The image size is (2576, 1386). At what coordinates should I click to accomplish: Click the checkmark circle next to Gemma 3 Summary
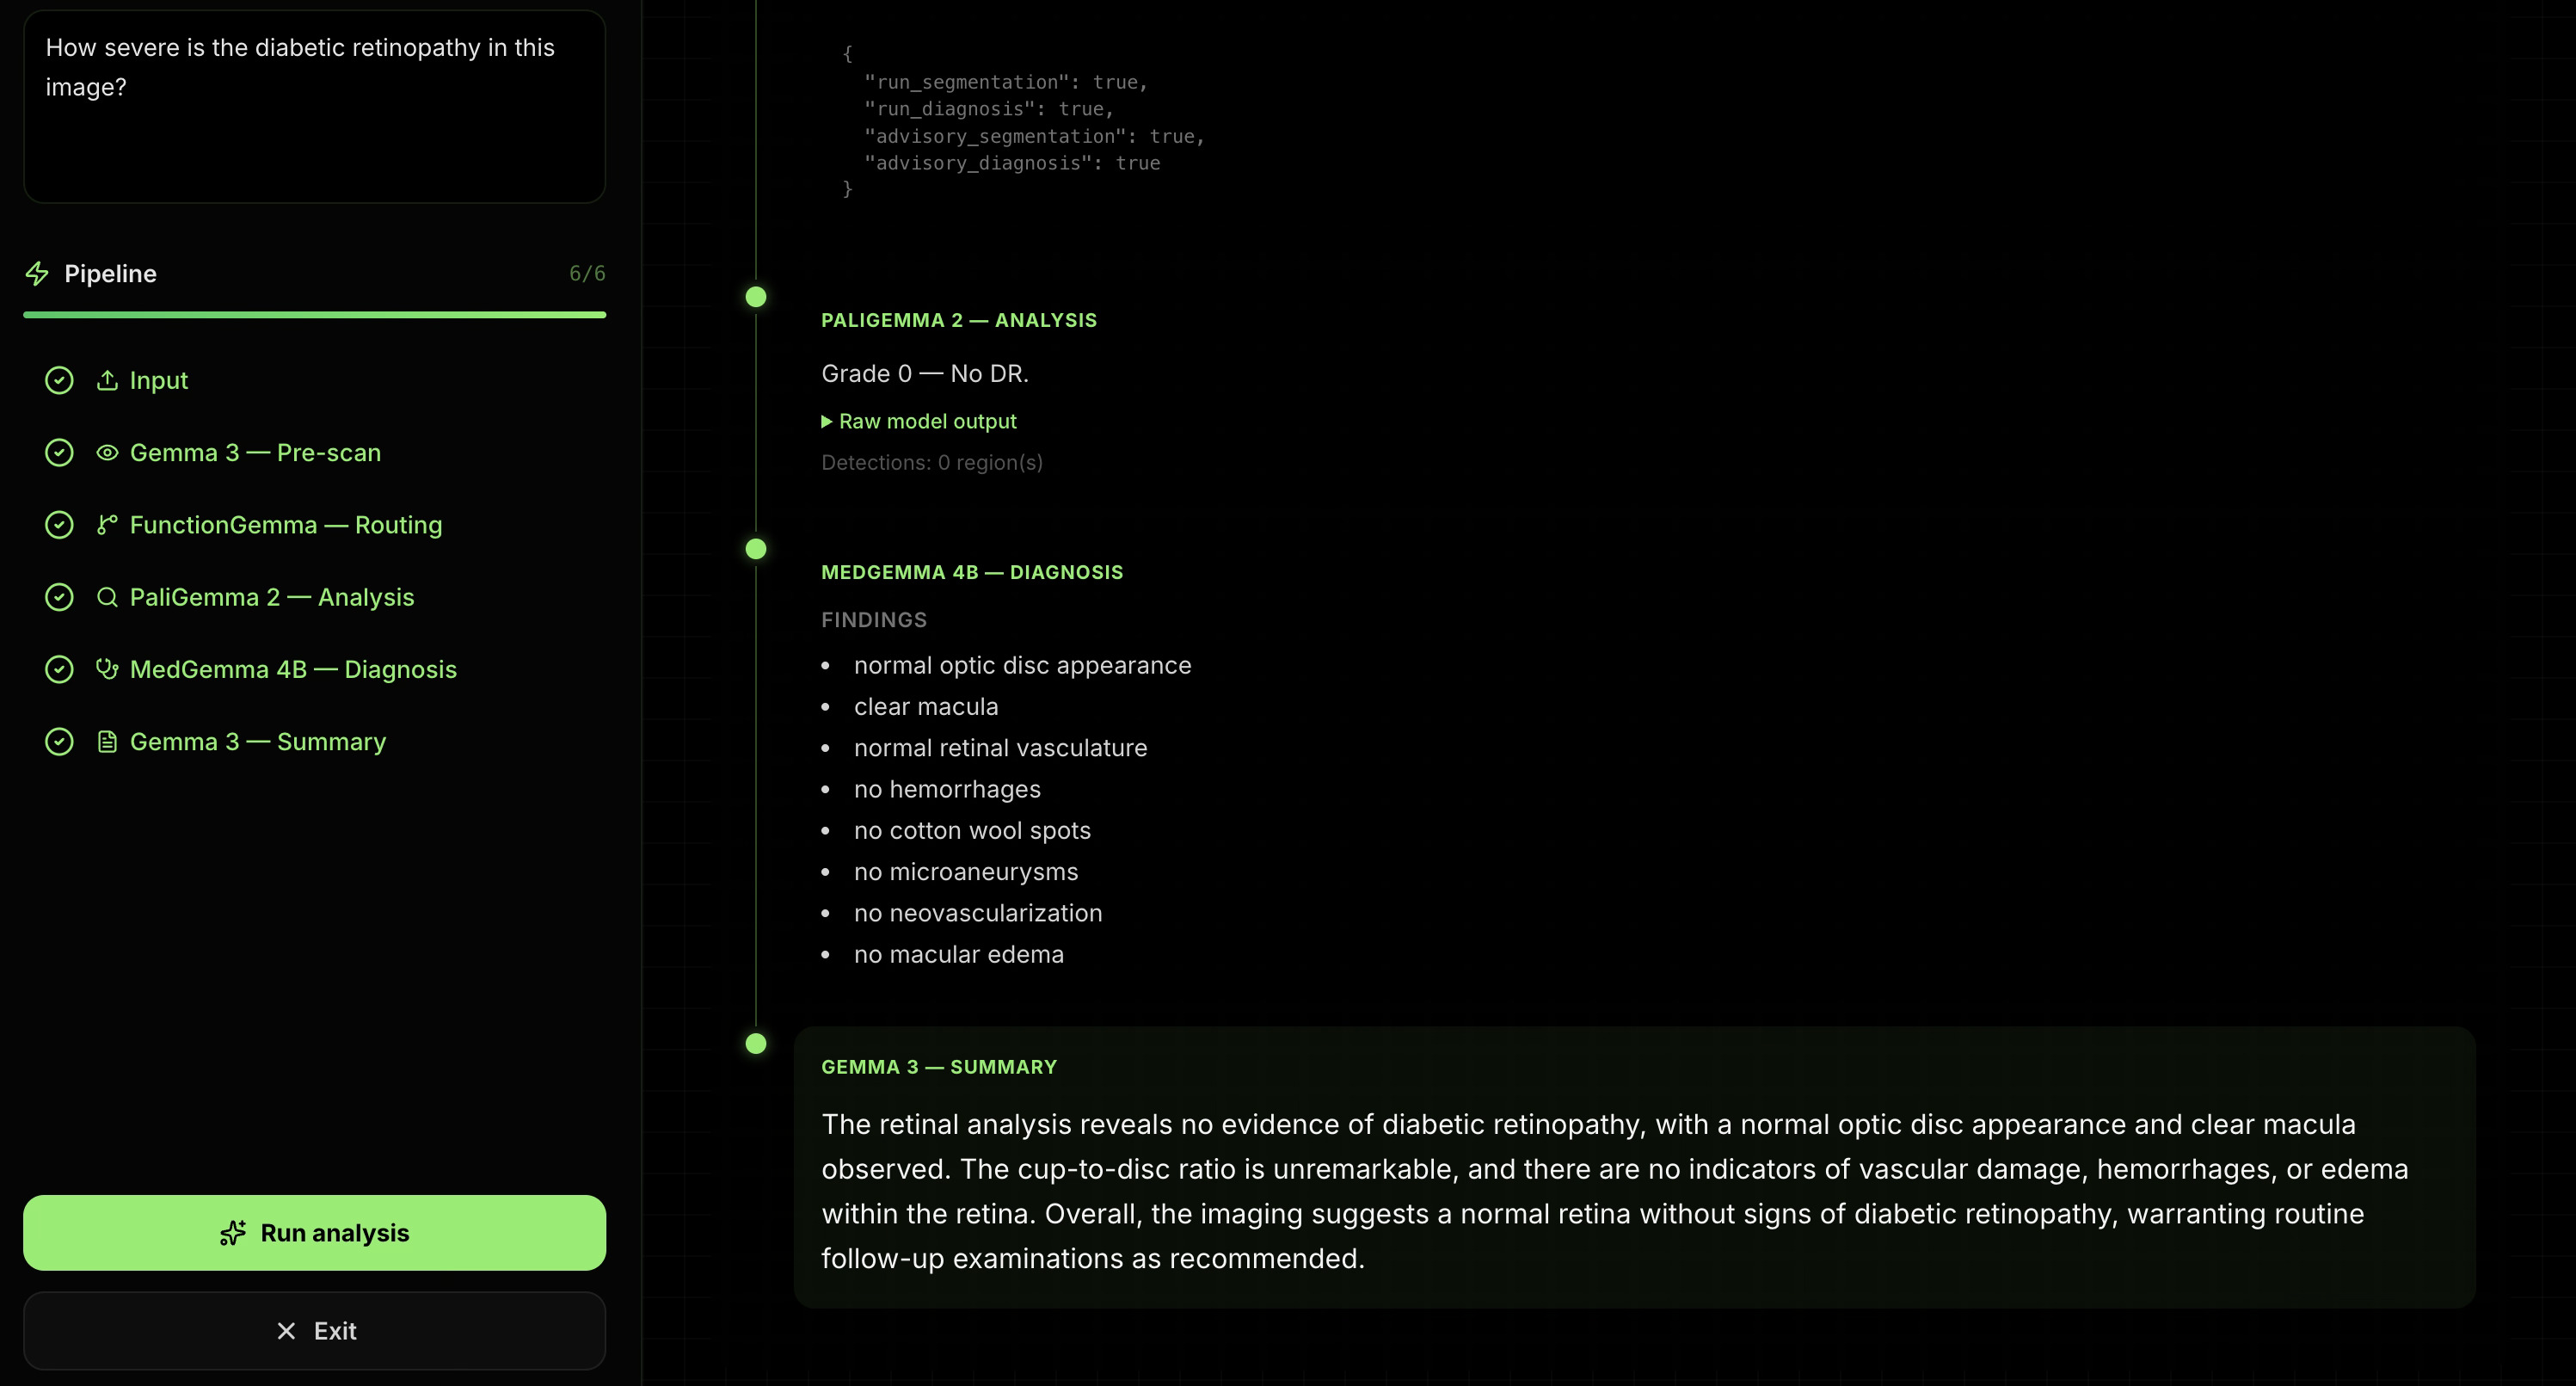click(59, 742)
